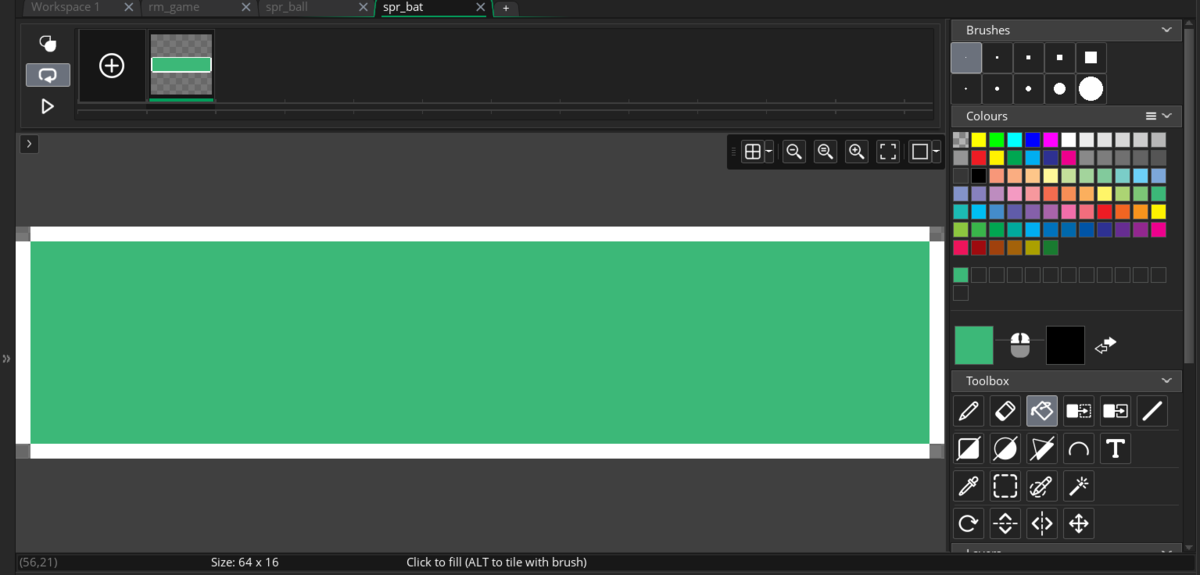Screen dimensions: 1200x575
Task: Mirror the image horizontally
Action: click(x=1042, y=523)
